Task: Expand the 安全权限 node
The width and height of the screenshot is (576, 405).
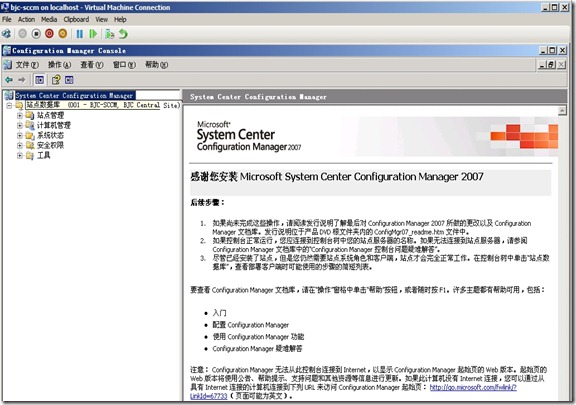Action: pyautogui.click(x=19, y=145)
